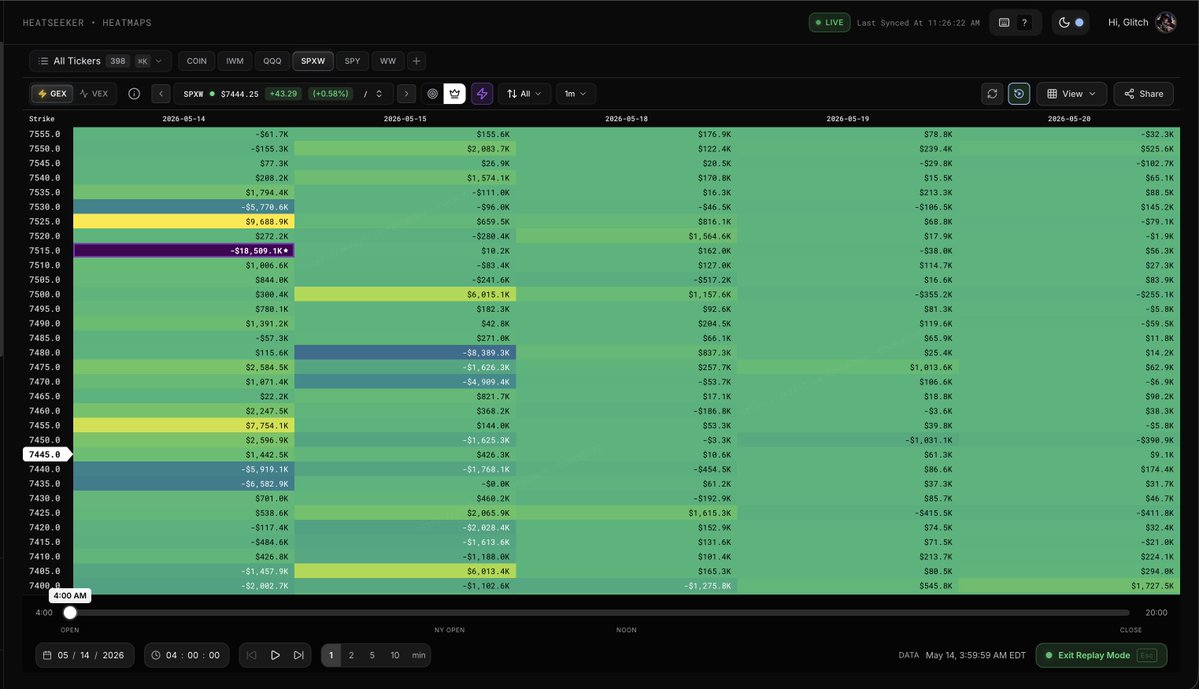Image resolution: width=1199 pixels, height=689 pixels.
Task: Click the HEATSEEKER logo text
Action: 54,23
